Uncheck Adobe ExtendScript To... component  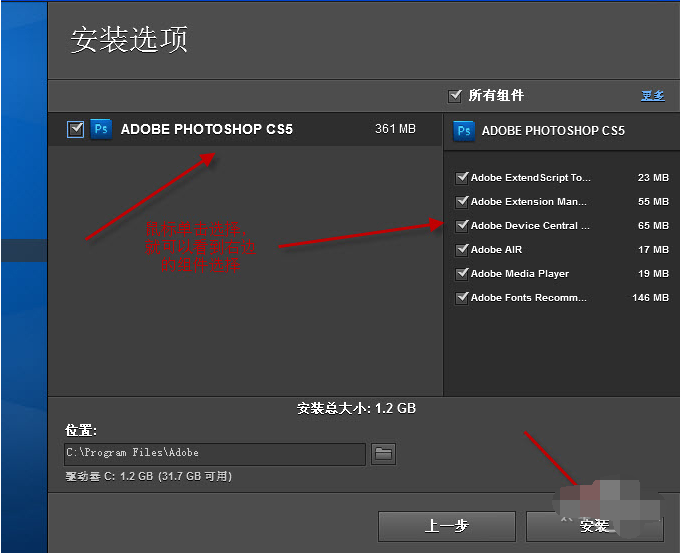tap(462, 178)
